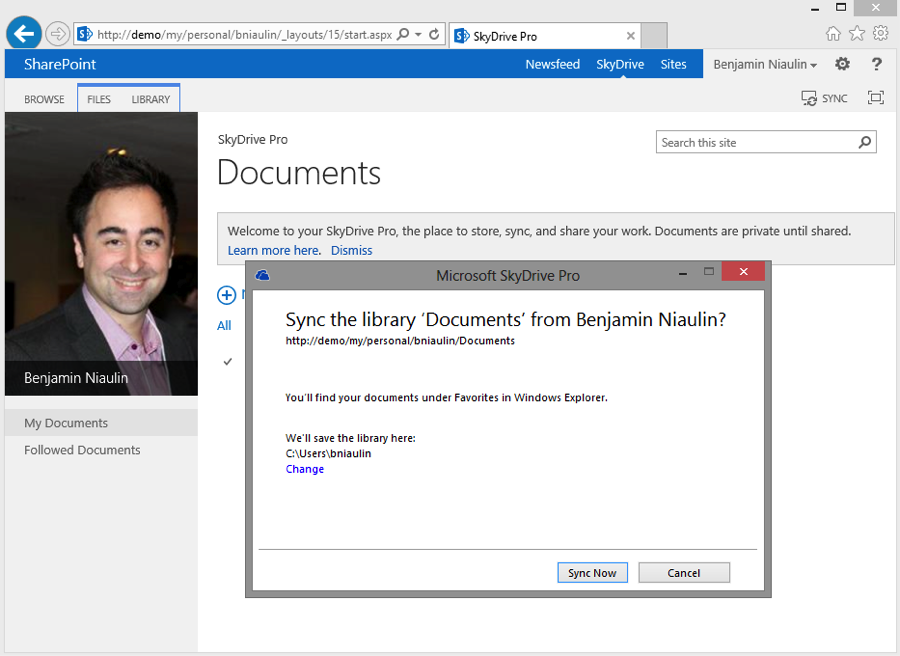Click the browser address bar URL
Image resolution: width=900 pixels, height=656 pixels.
click(x=245, y=34)
